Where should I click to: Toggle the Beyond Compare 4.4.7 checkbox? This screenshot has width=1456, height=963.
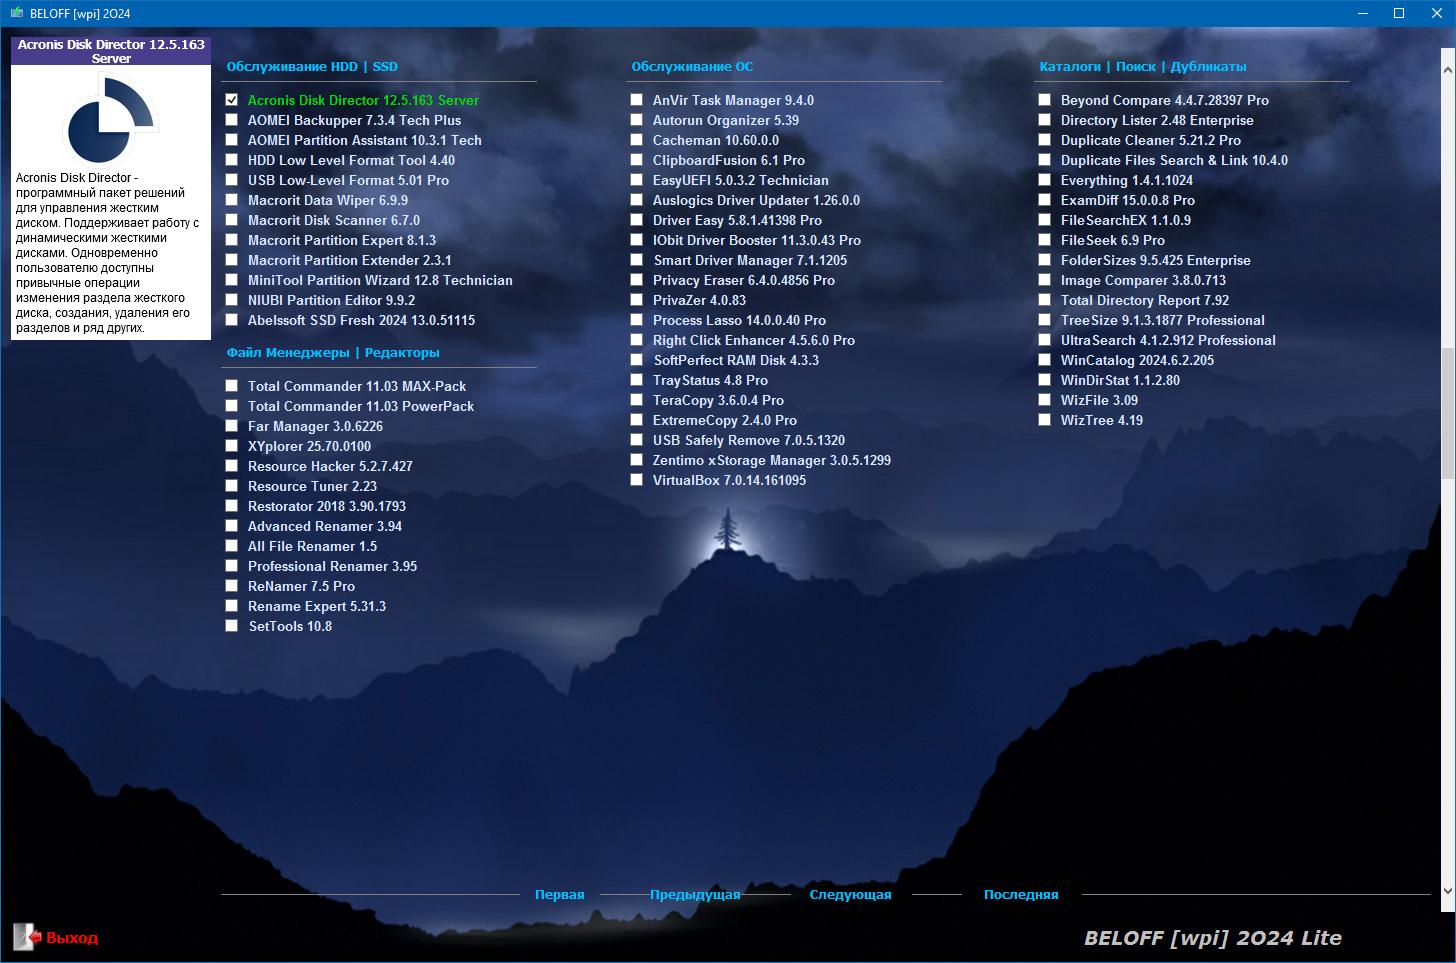coord(1045,100)
